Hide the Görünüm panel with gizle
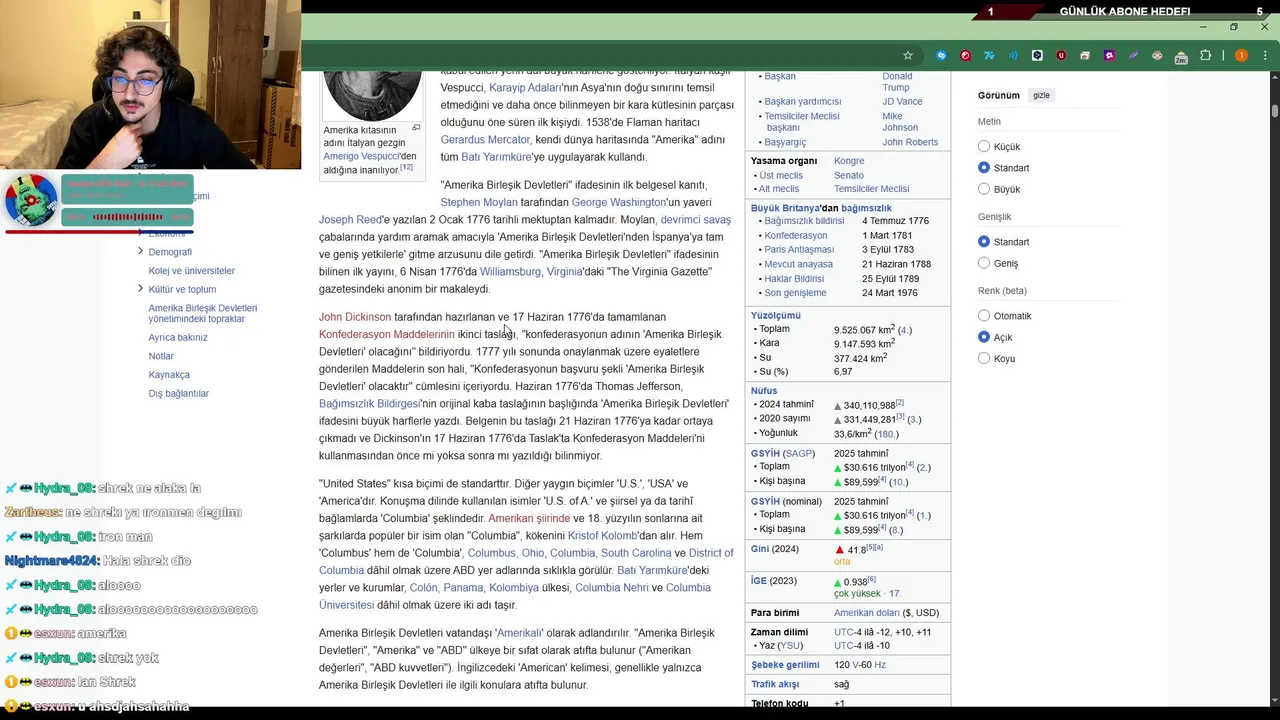Screen dimensions: 1280x720 [x=1041, y=95]
